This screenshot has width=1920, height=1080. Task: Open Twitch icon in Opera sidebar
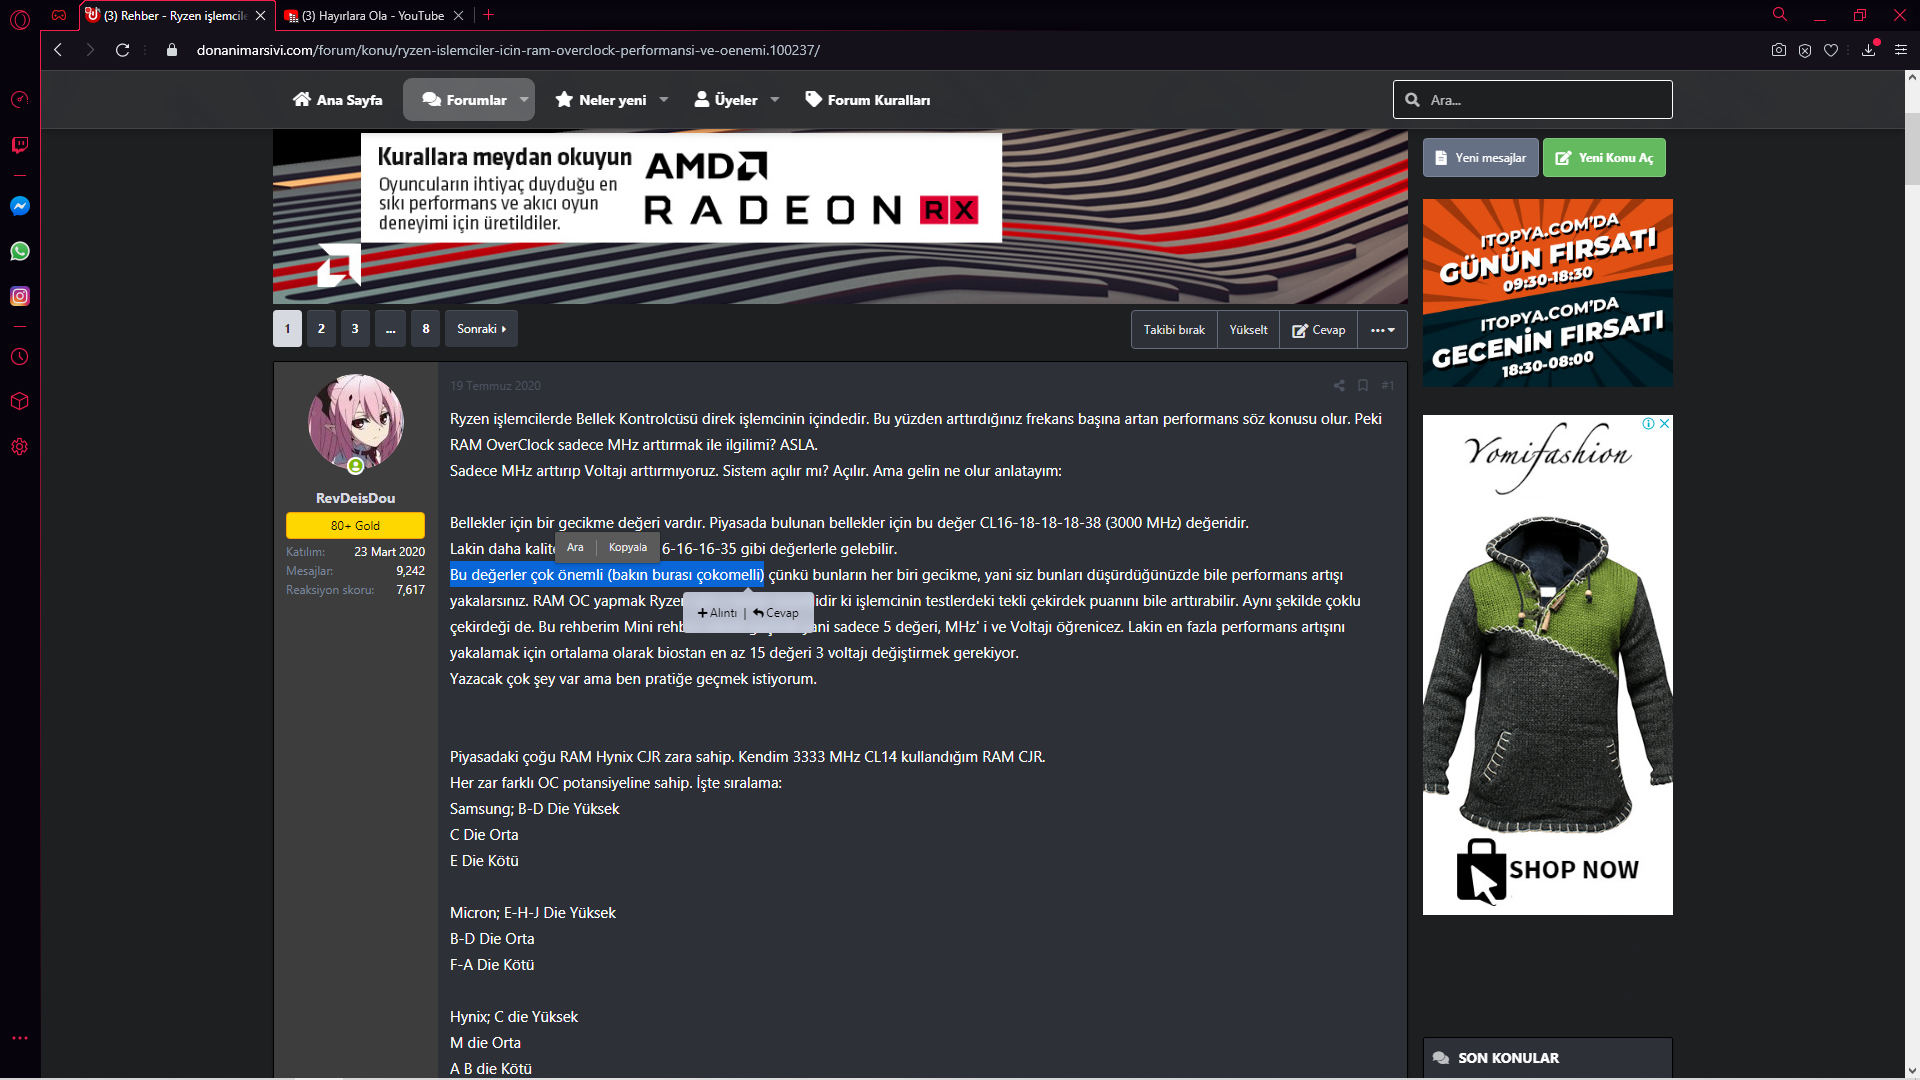19,145
